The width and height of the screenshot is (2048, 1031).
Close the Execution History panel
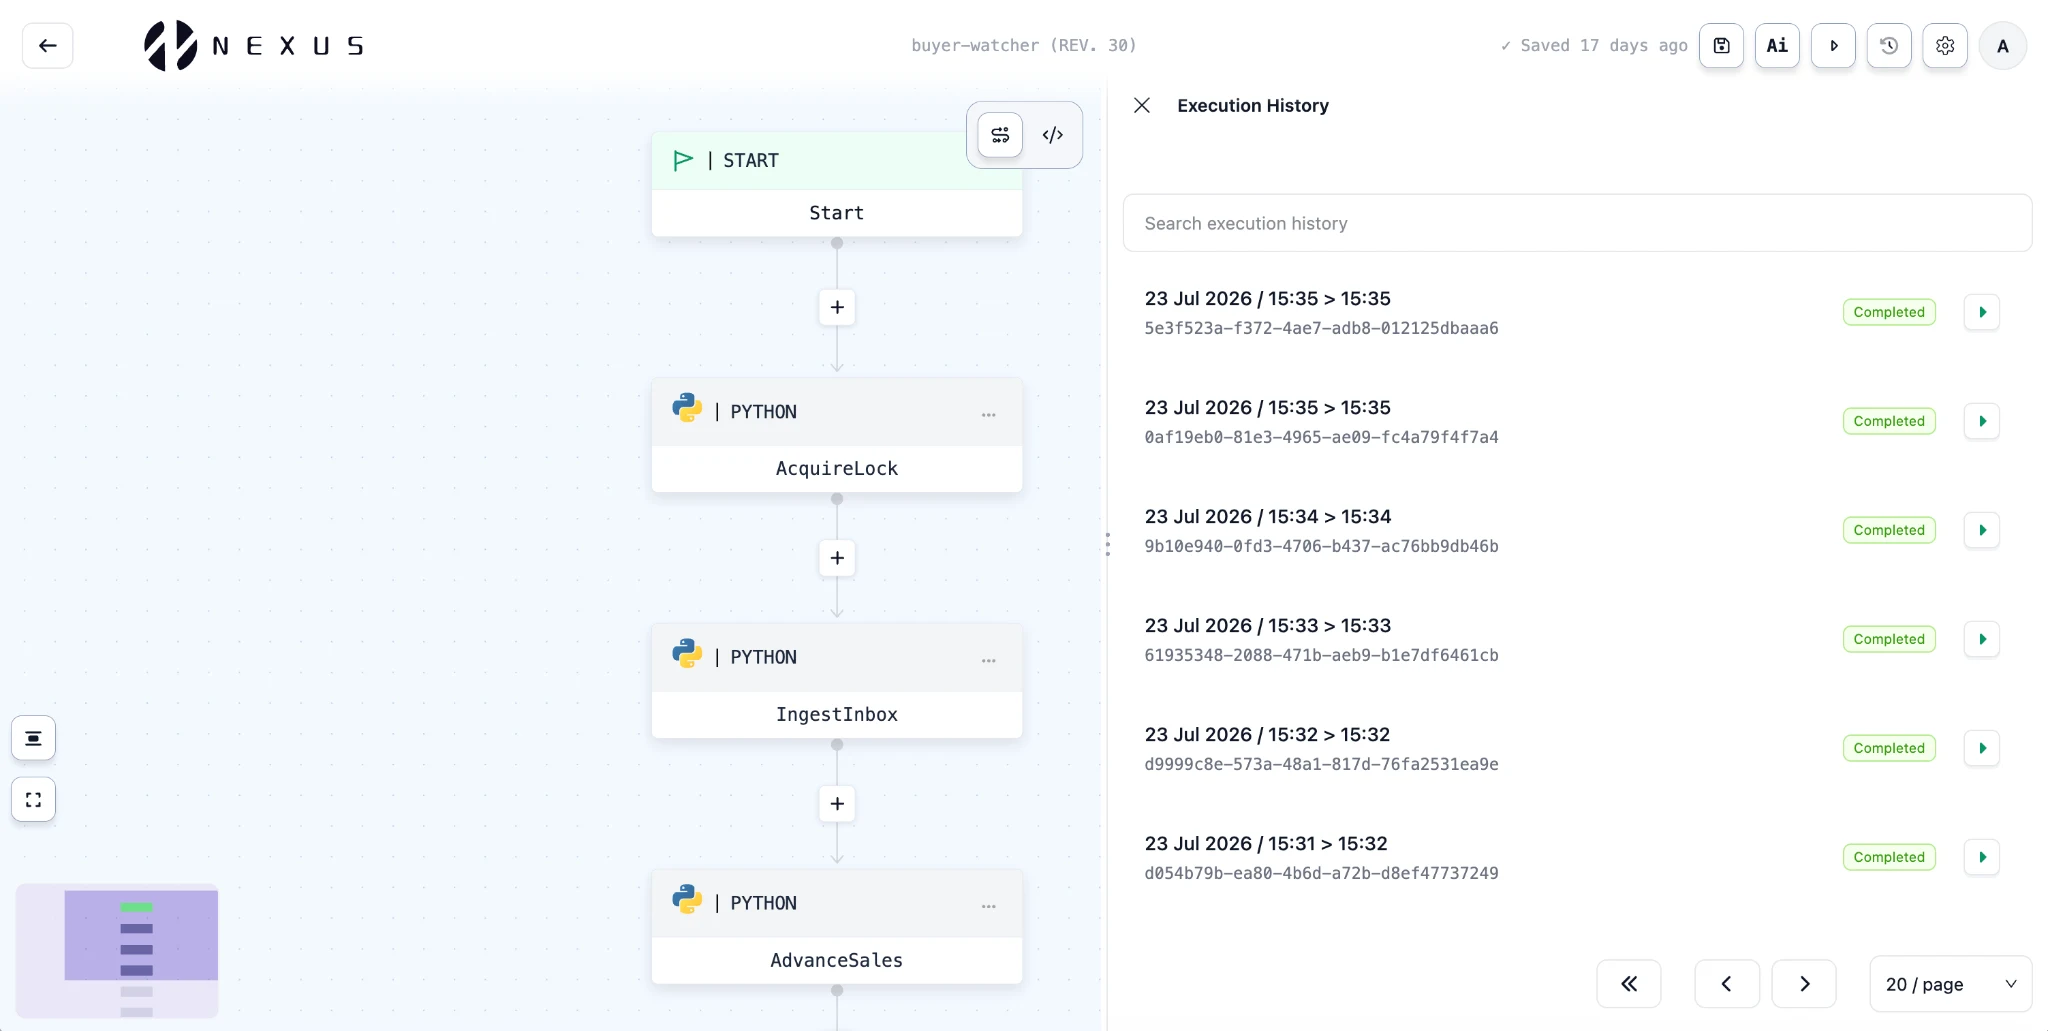pyautogui.click(x=1142, y=105)
